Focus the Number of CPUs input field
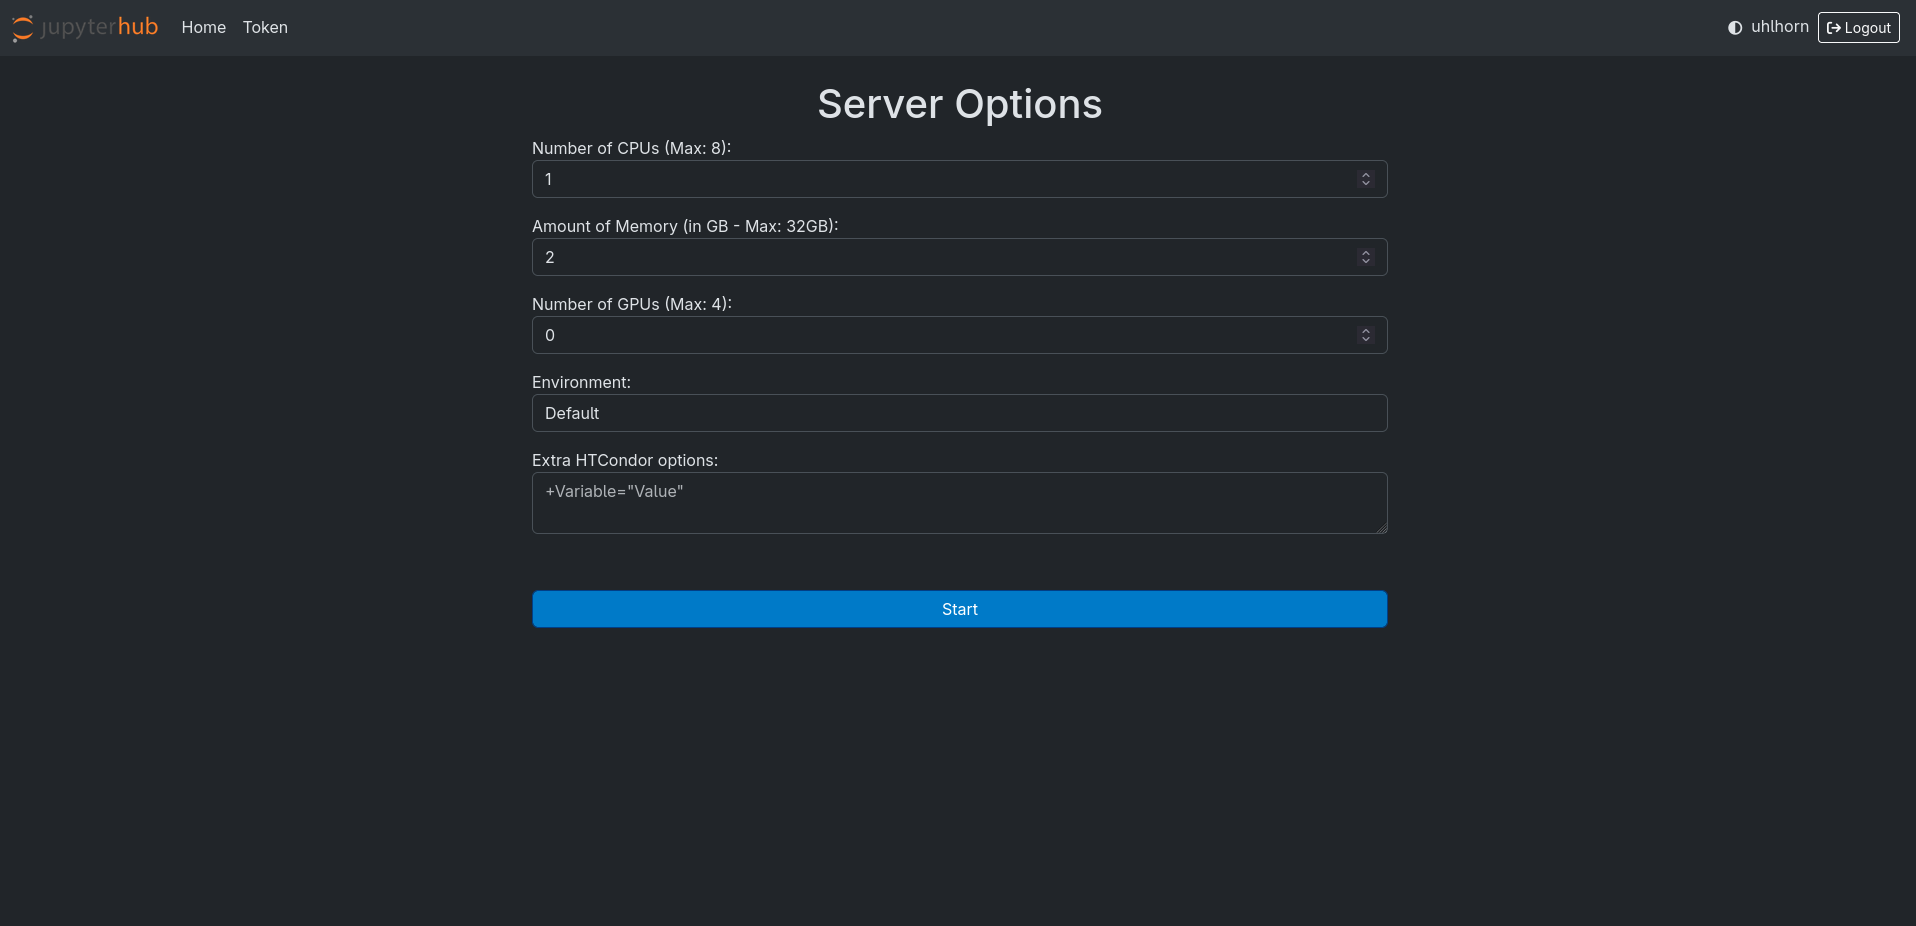 tap(940, 179)
